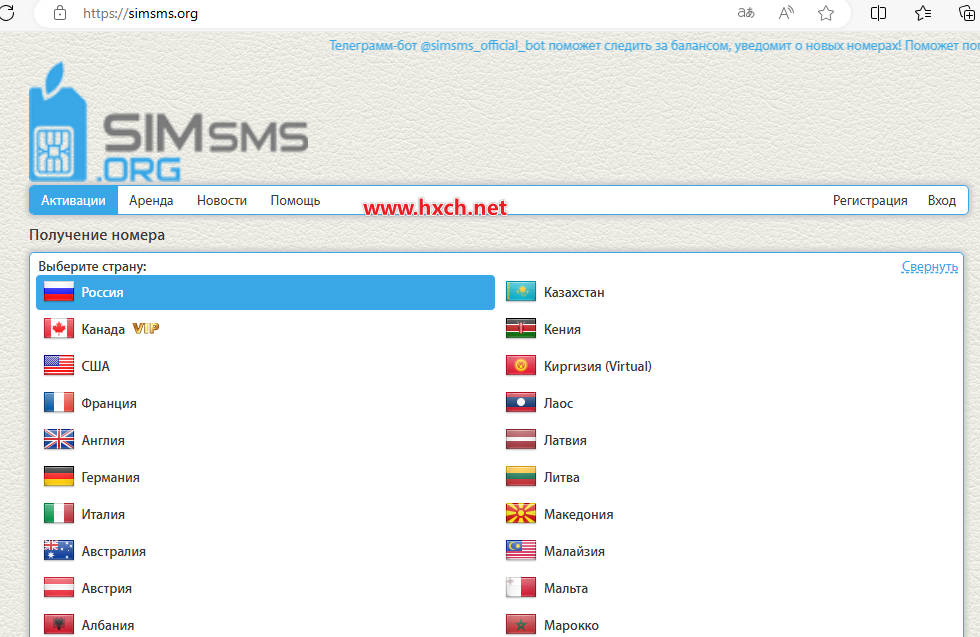Click the Morocco flag icon
Screen dimensions: 980x637
(x=521, y=624)
